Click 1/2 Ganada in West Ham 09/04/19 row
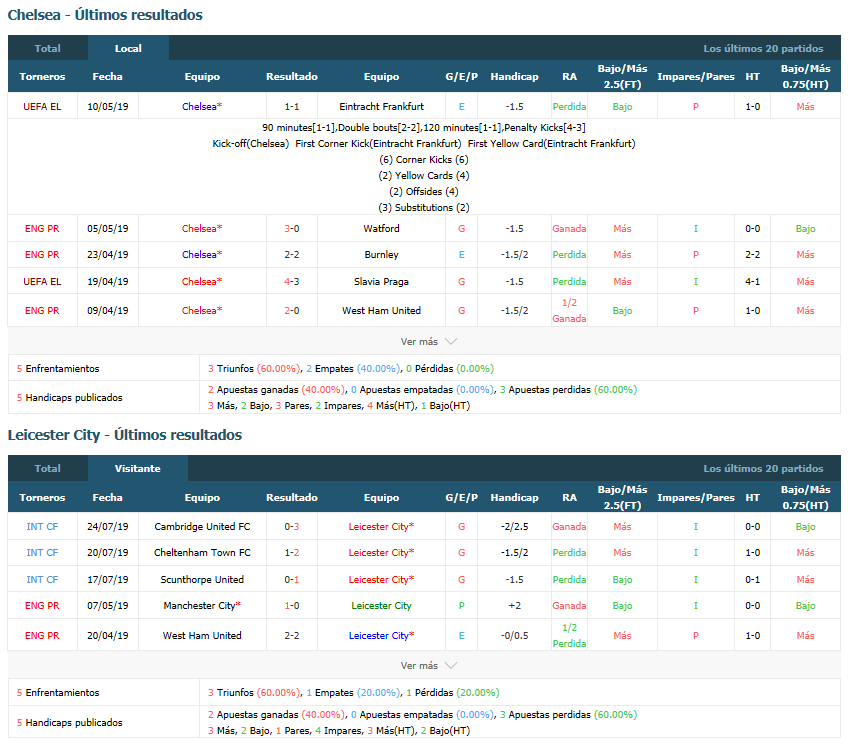This screenshot has height=747, width=857. [x=569, y=310]
